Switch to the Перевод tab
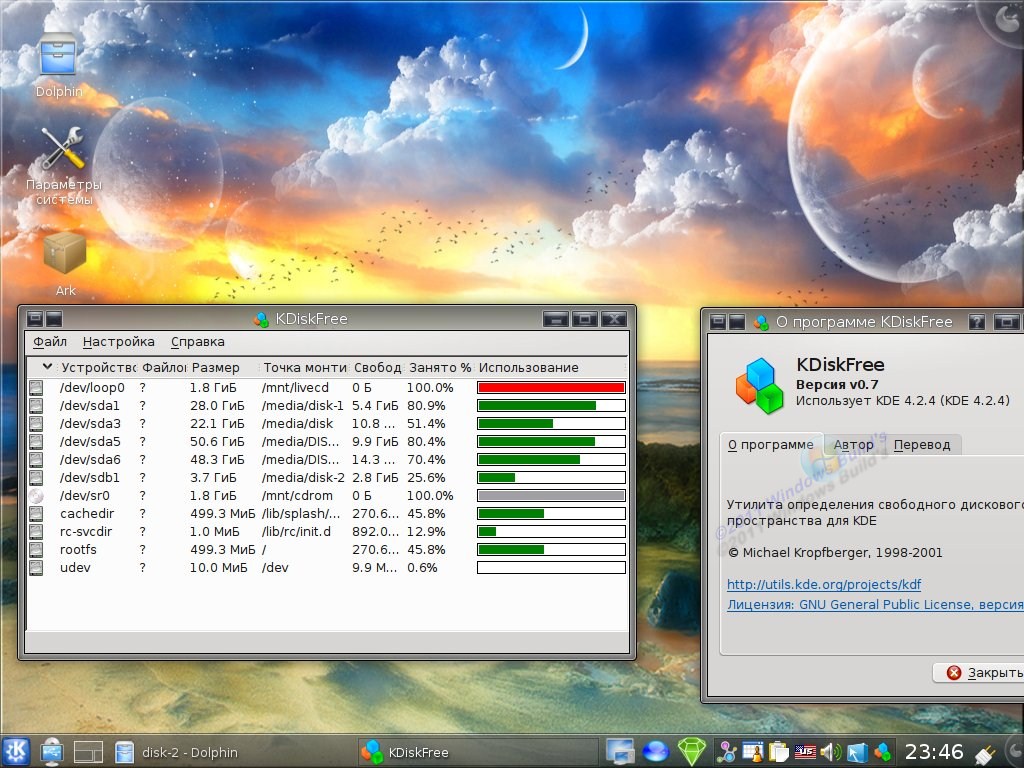The image size is (1024, 768). click(x=921, y=445)
